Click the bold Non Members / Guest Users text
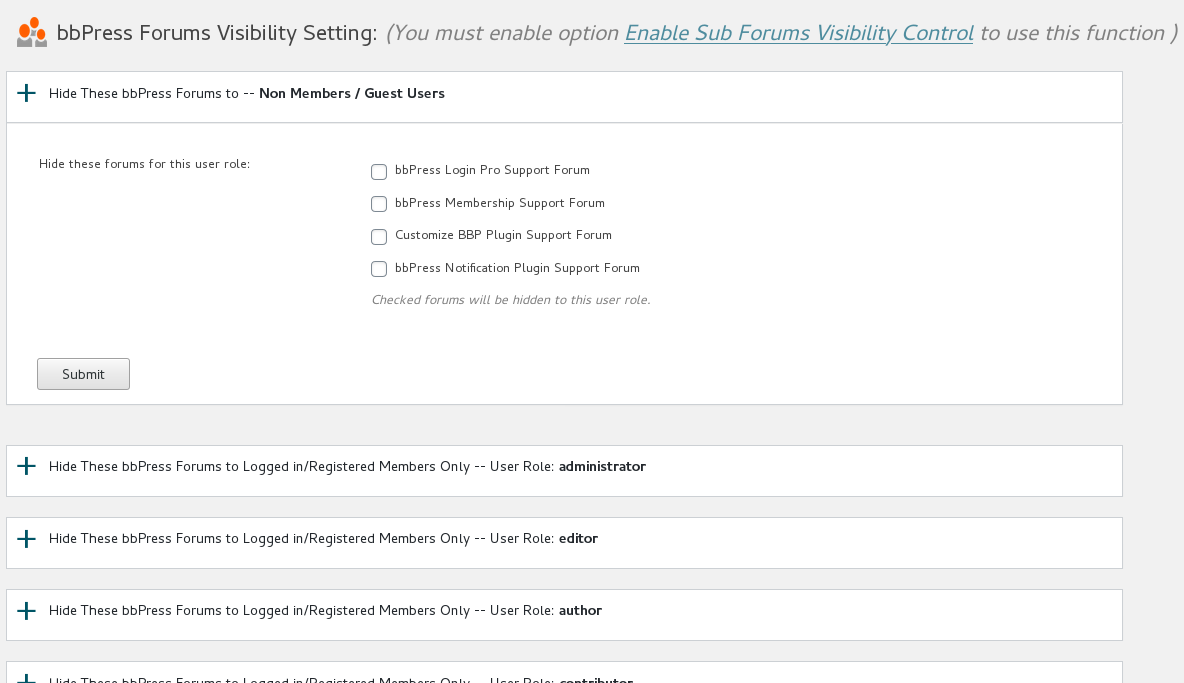The height and width of the screenshot is (683, 1184). coord(351,93)
